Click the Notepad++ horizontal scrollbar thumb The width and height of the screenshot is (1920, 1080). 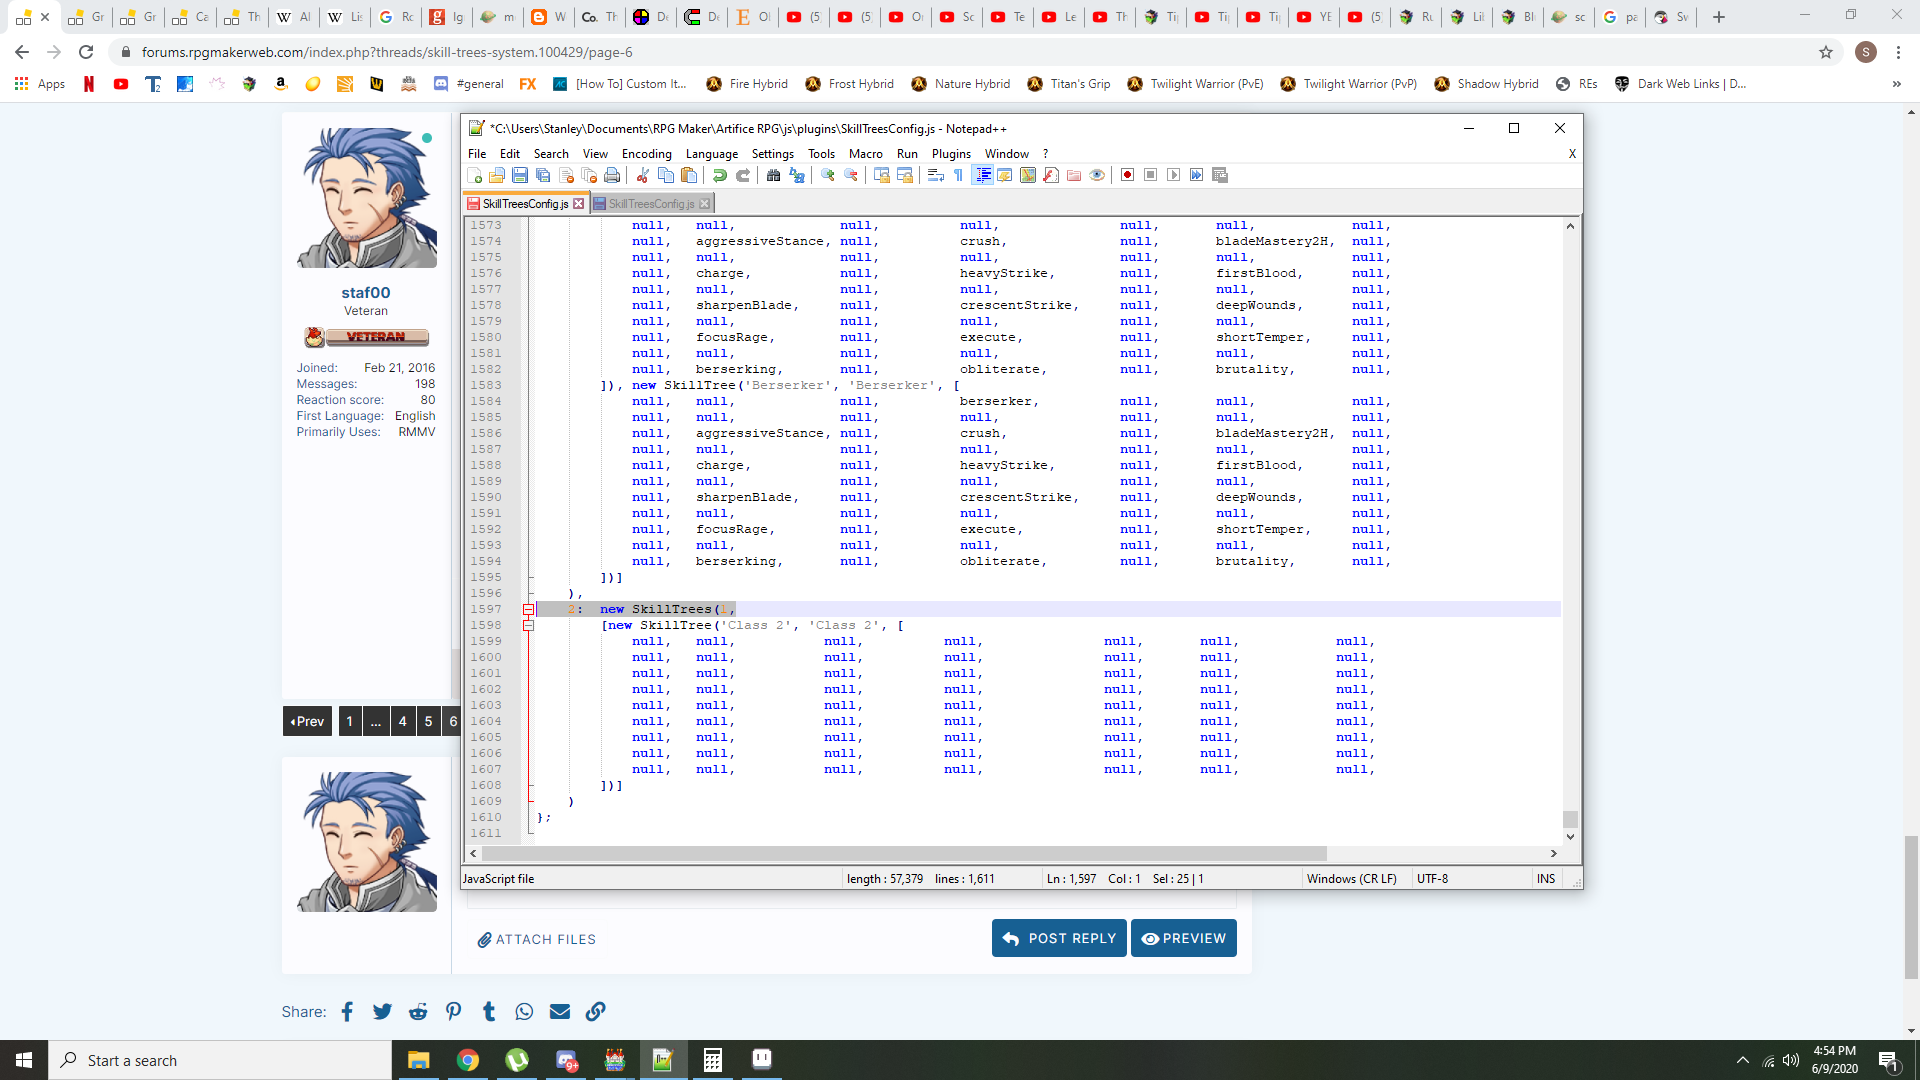pyautogui.click(x=904, y=854)
